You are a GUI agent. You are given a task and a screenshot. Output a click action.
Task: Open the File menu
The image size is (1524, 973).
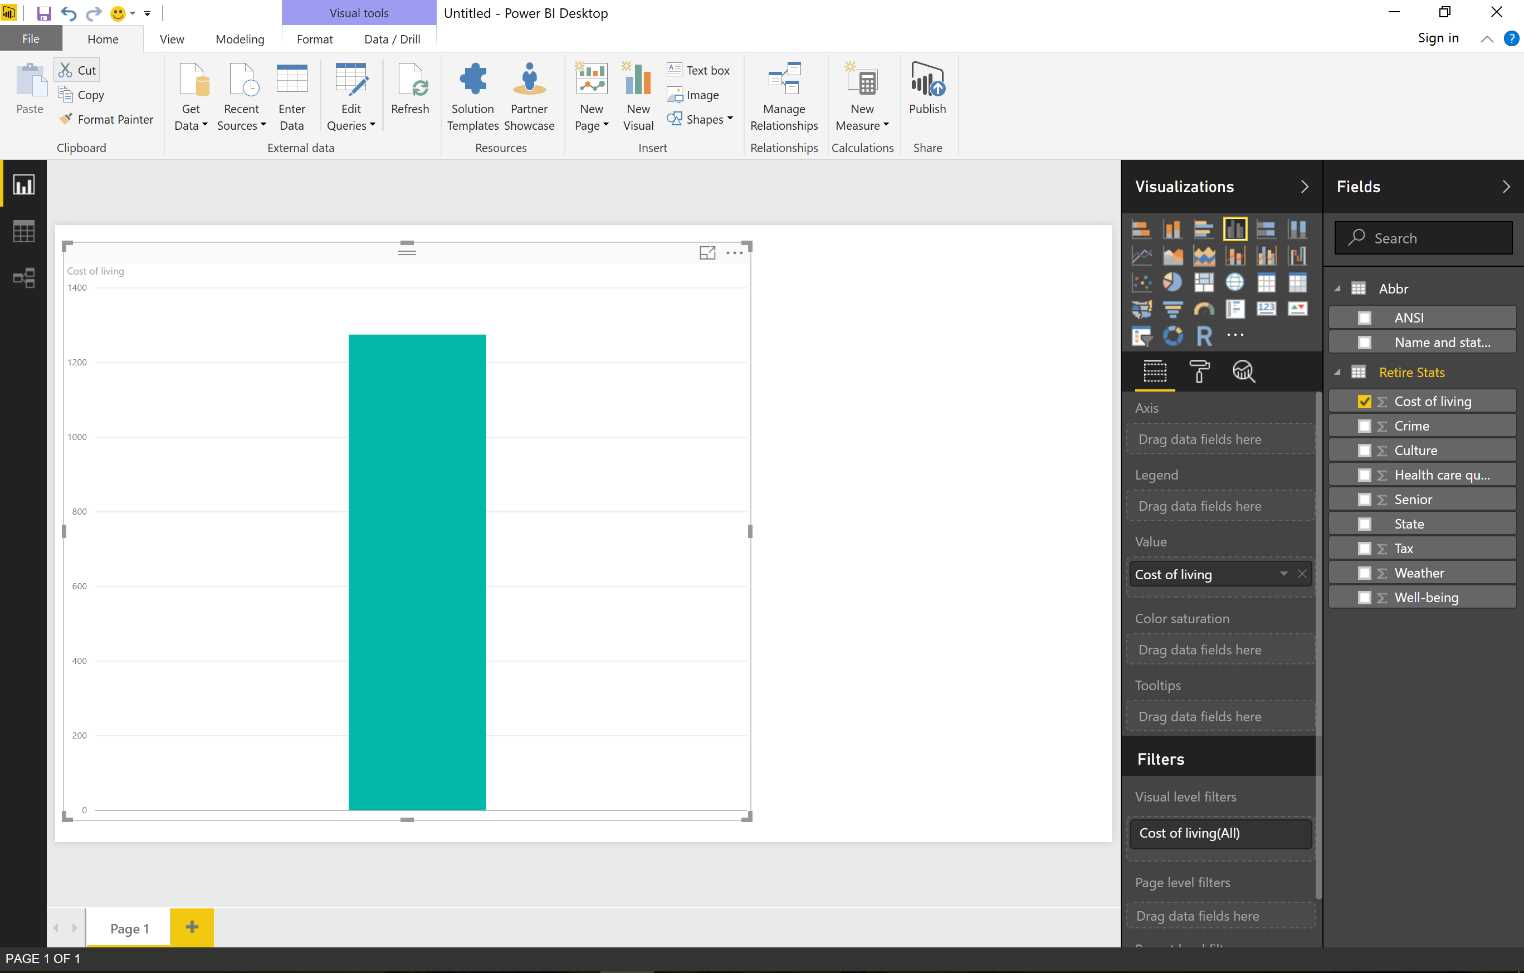click(30, 38)
